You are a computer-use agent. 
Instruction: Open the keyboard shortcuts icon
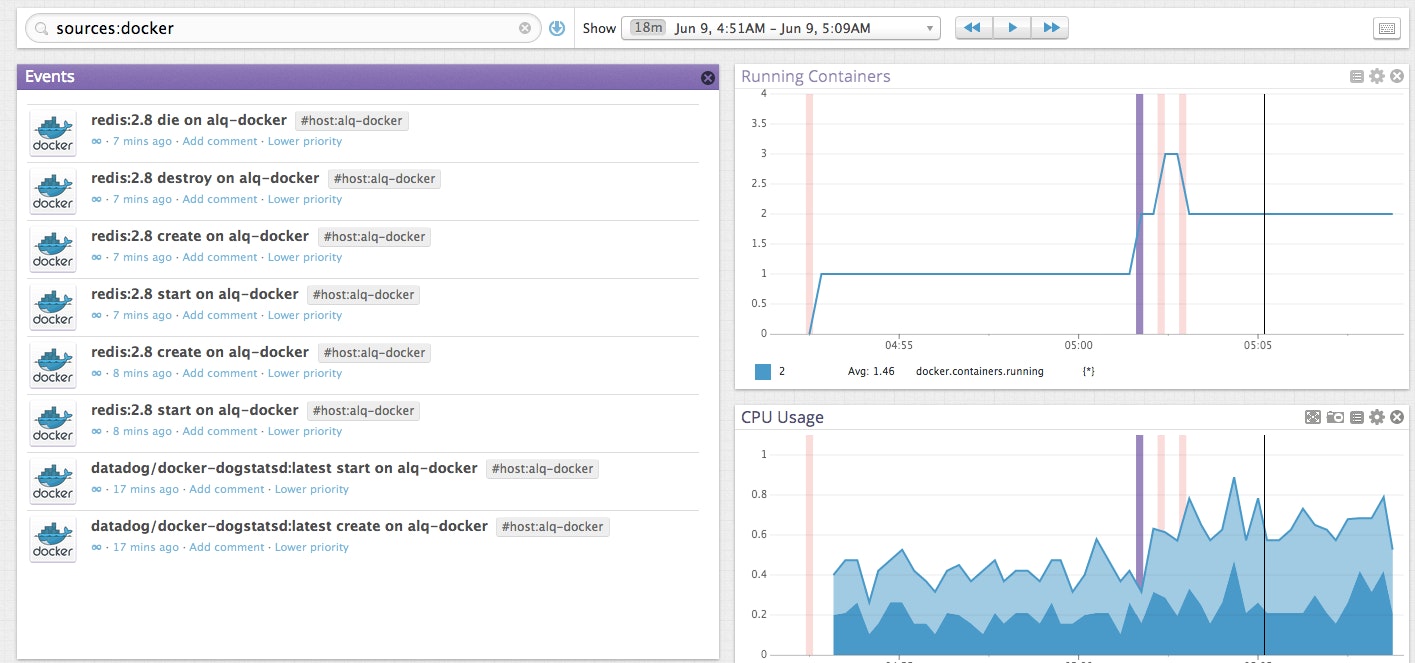pos(1386,28)
